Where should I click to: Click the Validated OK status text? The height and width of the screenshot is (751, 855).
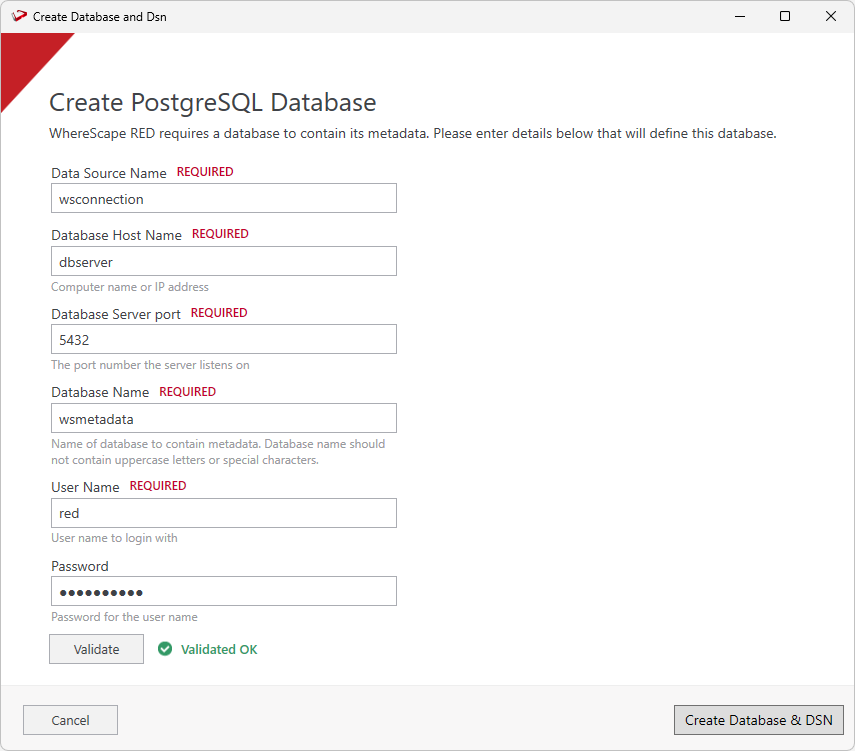pos(219,650)
